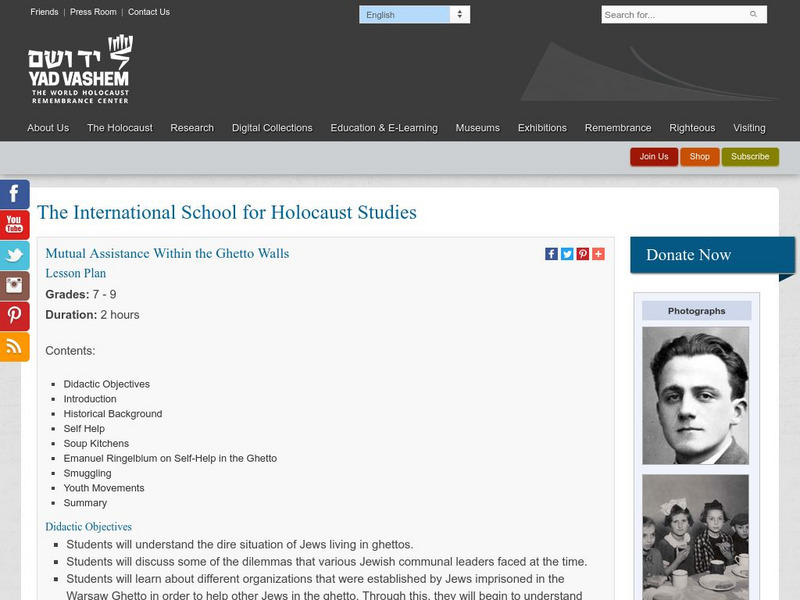Share lesson plan on Twitter small icon
Screen dimensions: 800x600
(x=567, y=254)
